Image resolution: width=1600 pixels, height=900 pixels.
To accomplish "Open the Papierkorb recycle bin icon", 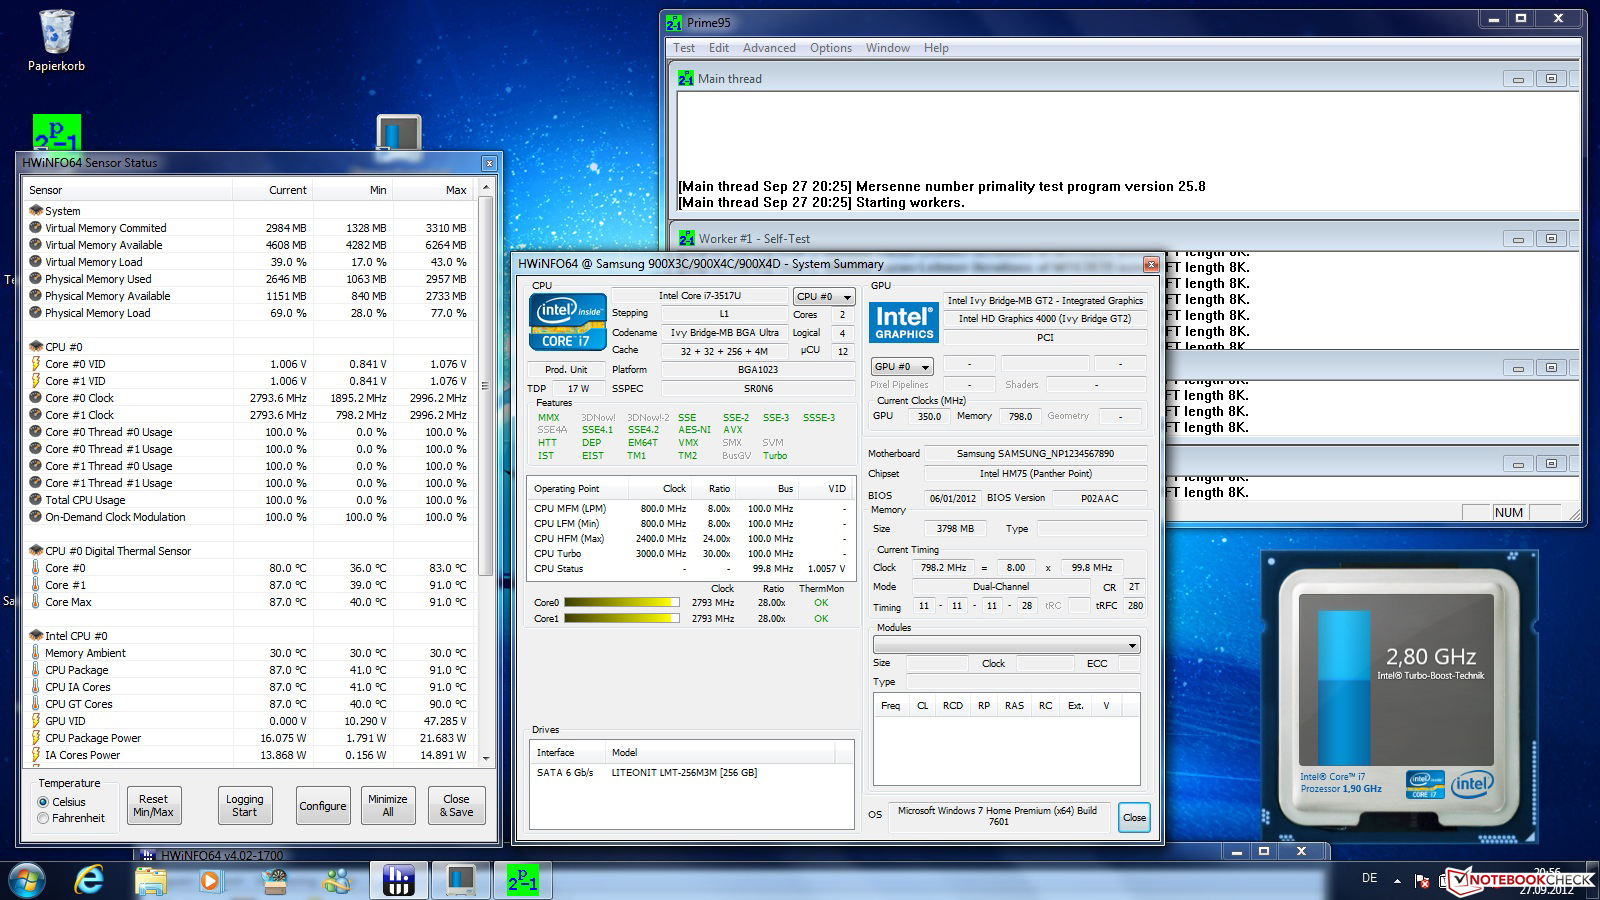I will (x=56, y=40).
